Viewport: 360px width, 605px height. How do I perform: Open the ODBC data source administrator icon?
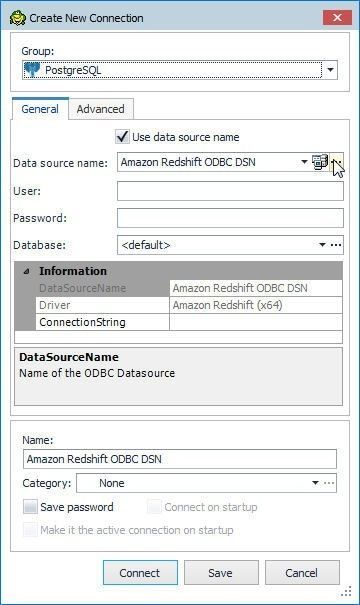[320, 162]
